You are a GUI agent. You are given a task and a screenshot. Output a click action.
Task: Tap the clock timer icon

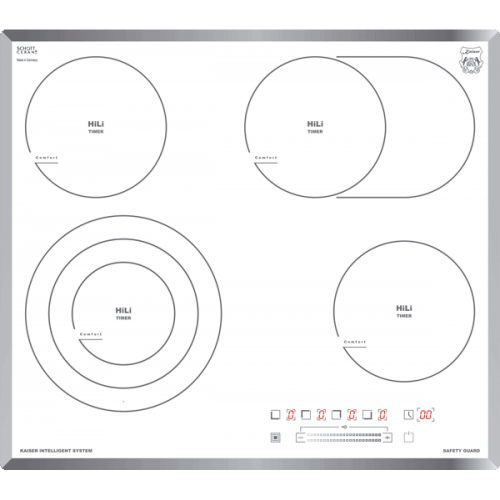(x=409, y=415)
